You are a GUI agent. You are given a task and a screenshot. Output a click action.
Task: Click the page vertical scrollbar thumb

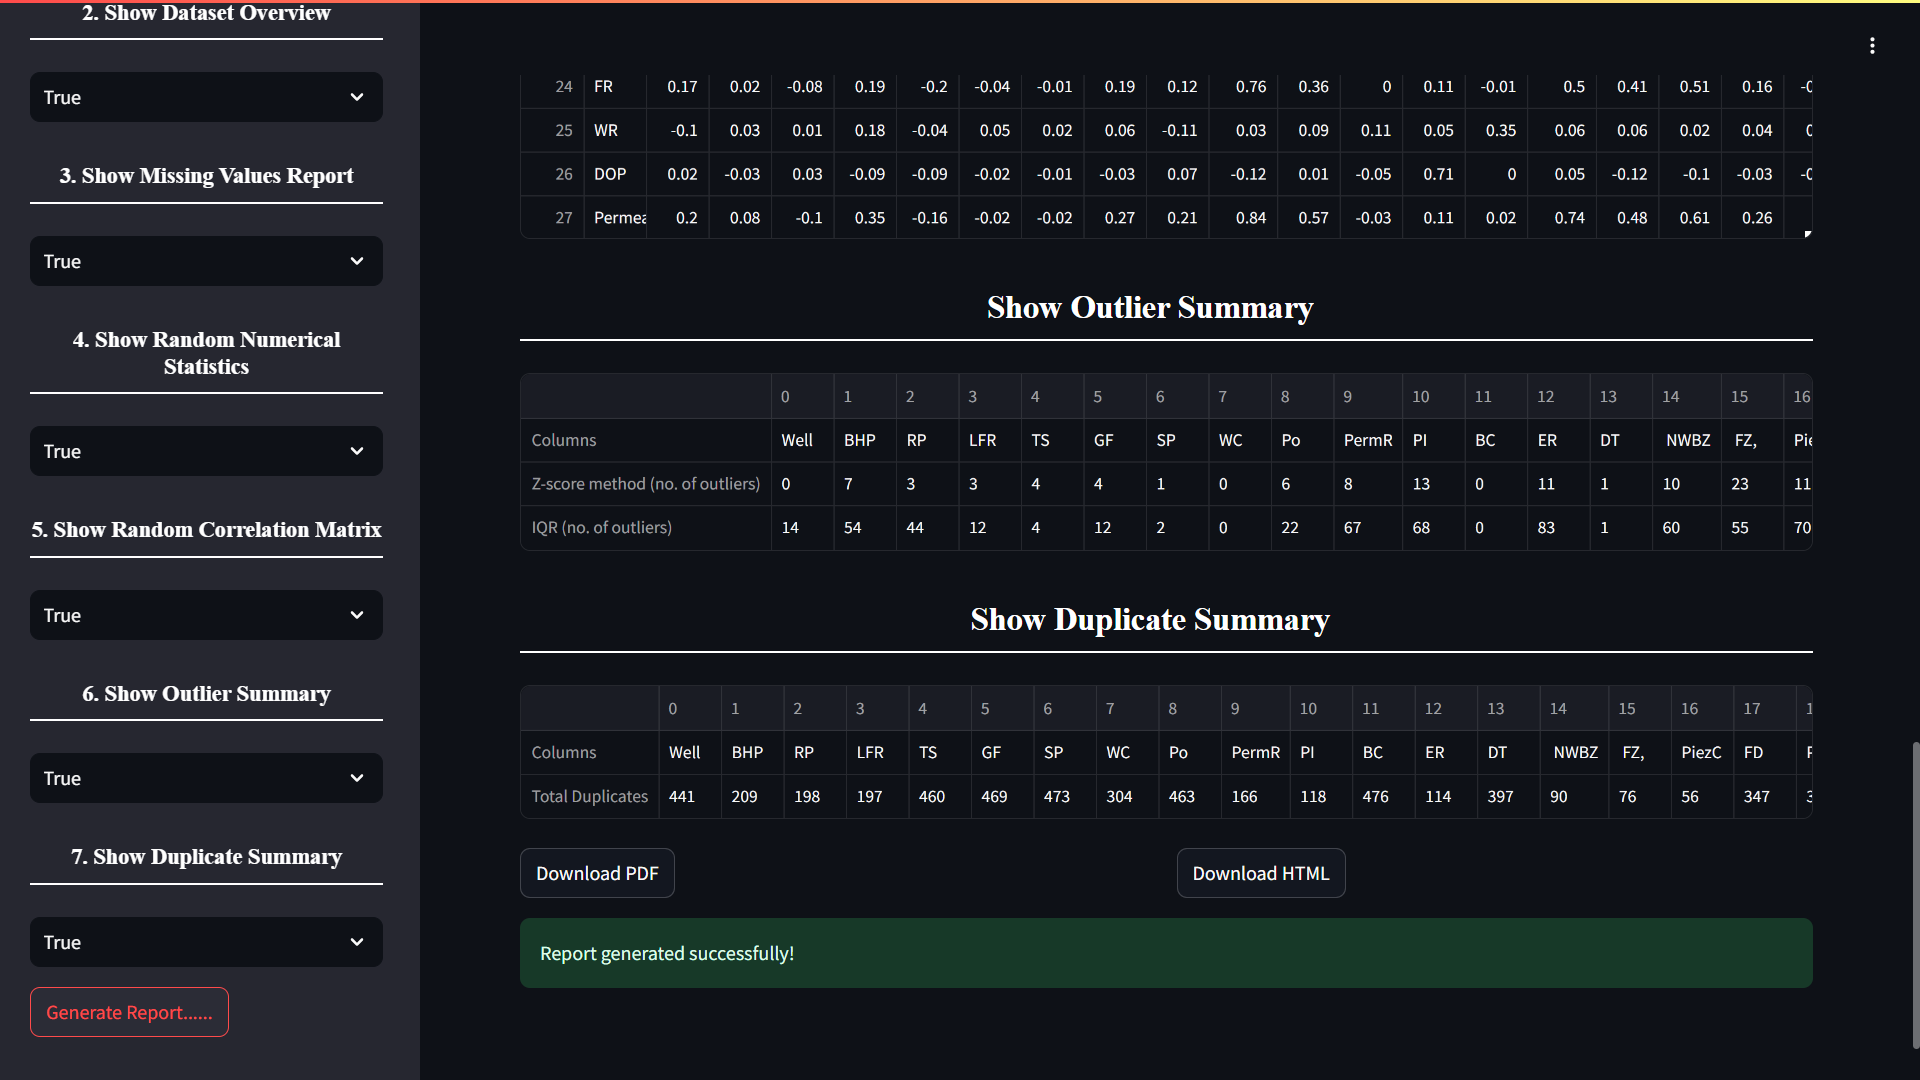1915,895
